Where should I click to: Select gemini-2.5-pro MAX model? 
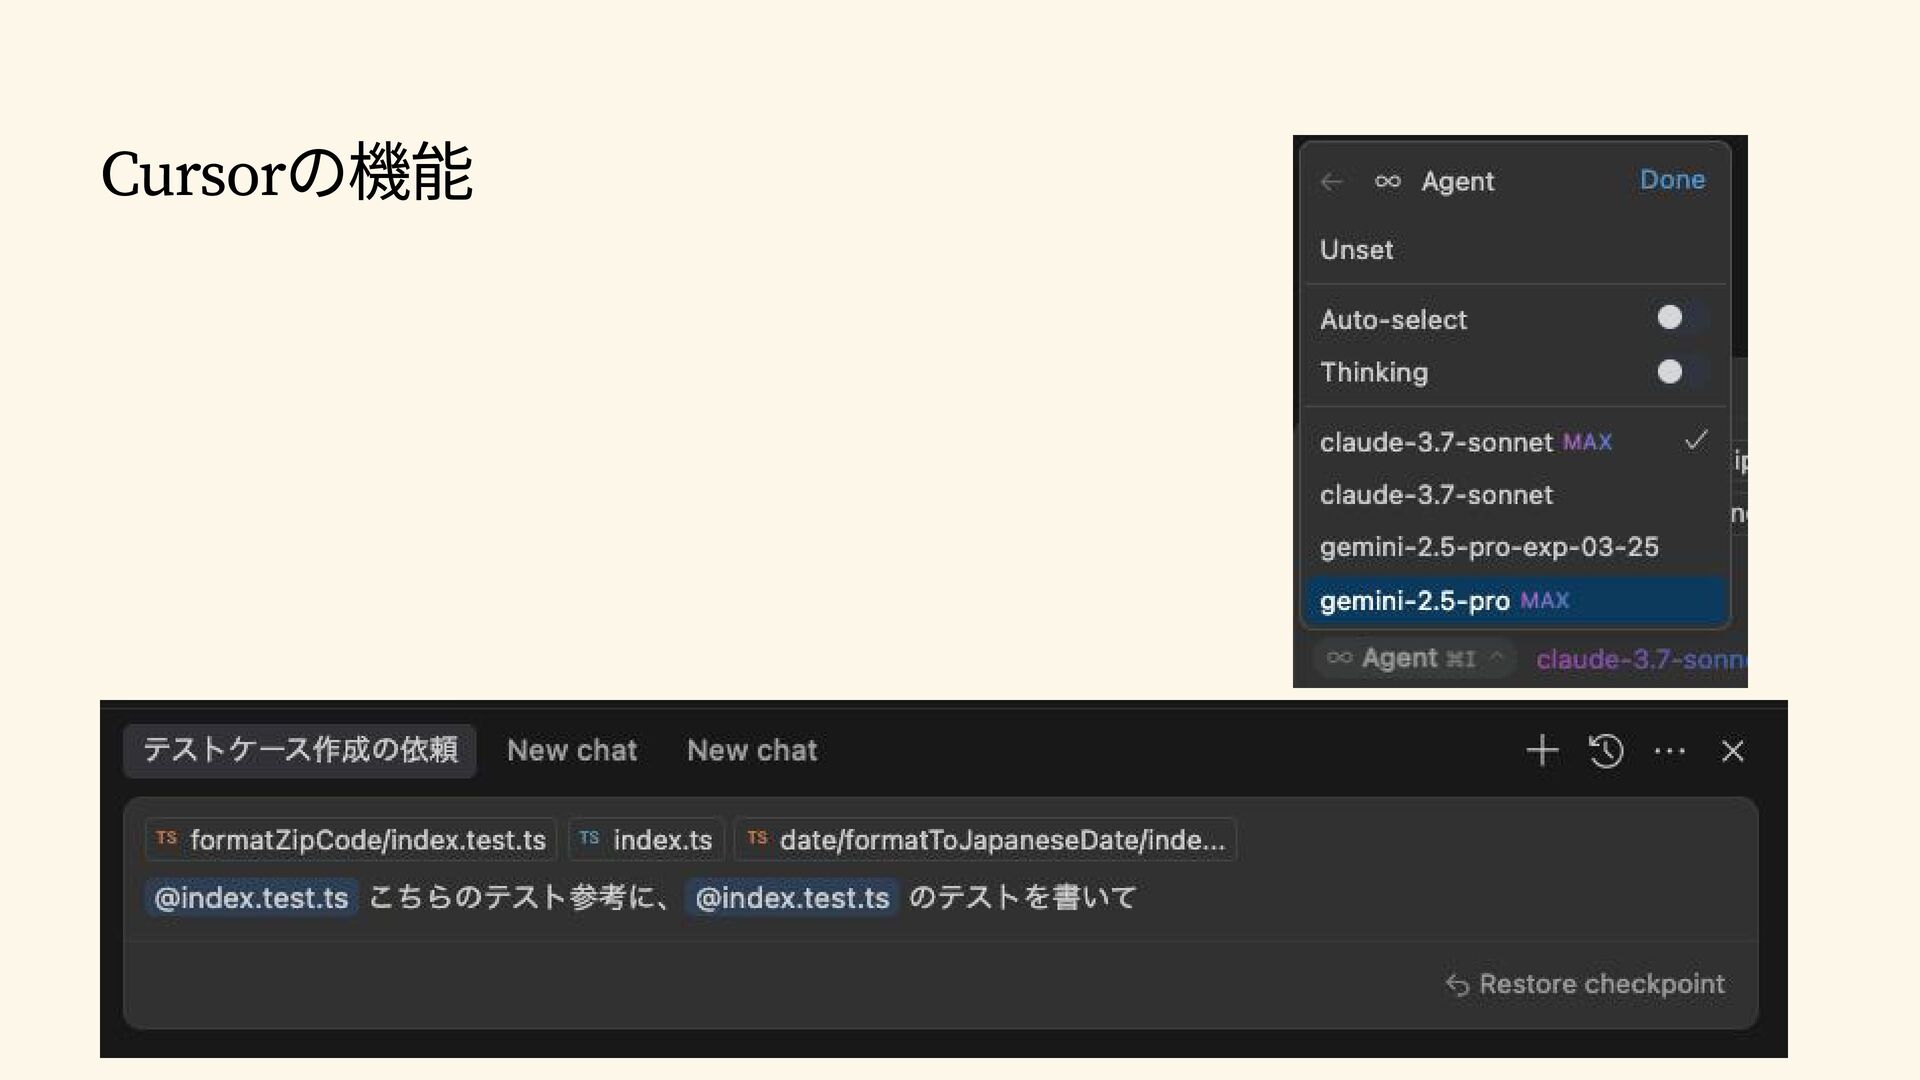pos(1516,600)
